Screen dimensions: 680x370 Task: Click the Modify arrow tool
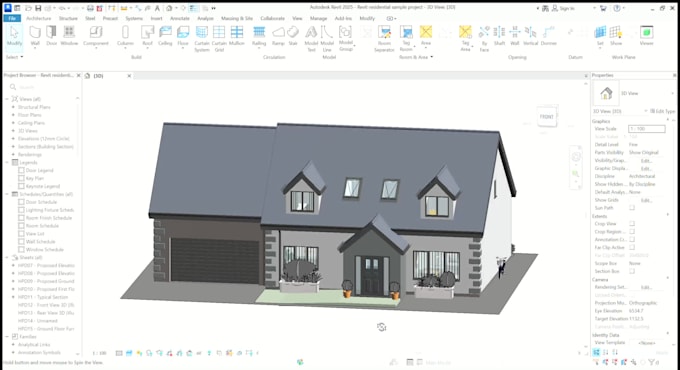pyautogui.click(x=14, y=36)
